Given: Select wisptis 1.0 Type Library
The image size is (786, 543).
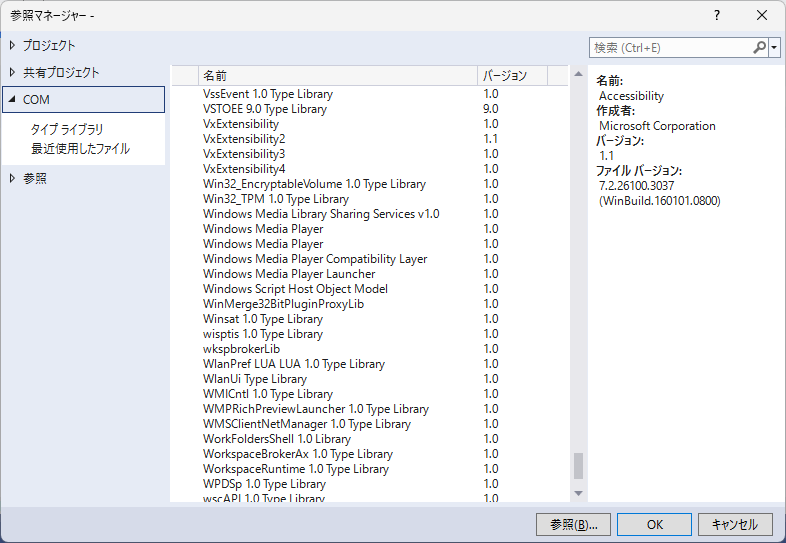Looking at the screenshot, I should pos(370,334).
